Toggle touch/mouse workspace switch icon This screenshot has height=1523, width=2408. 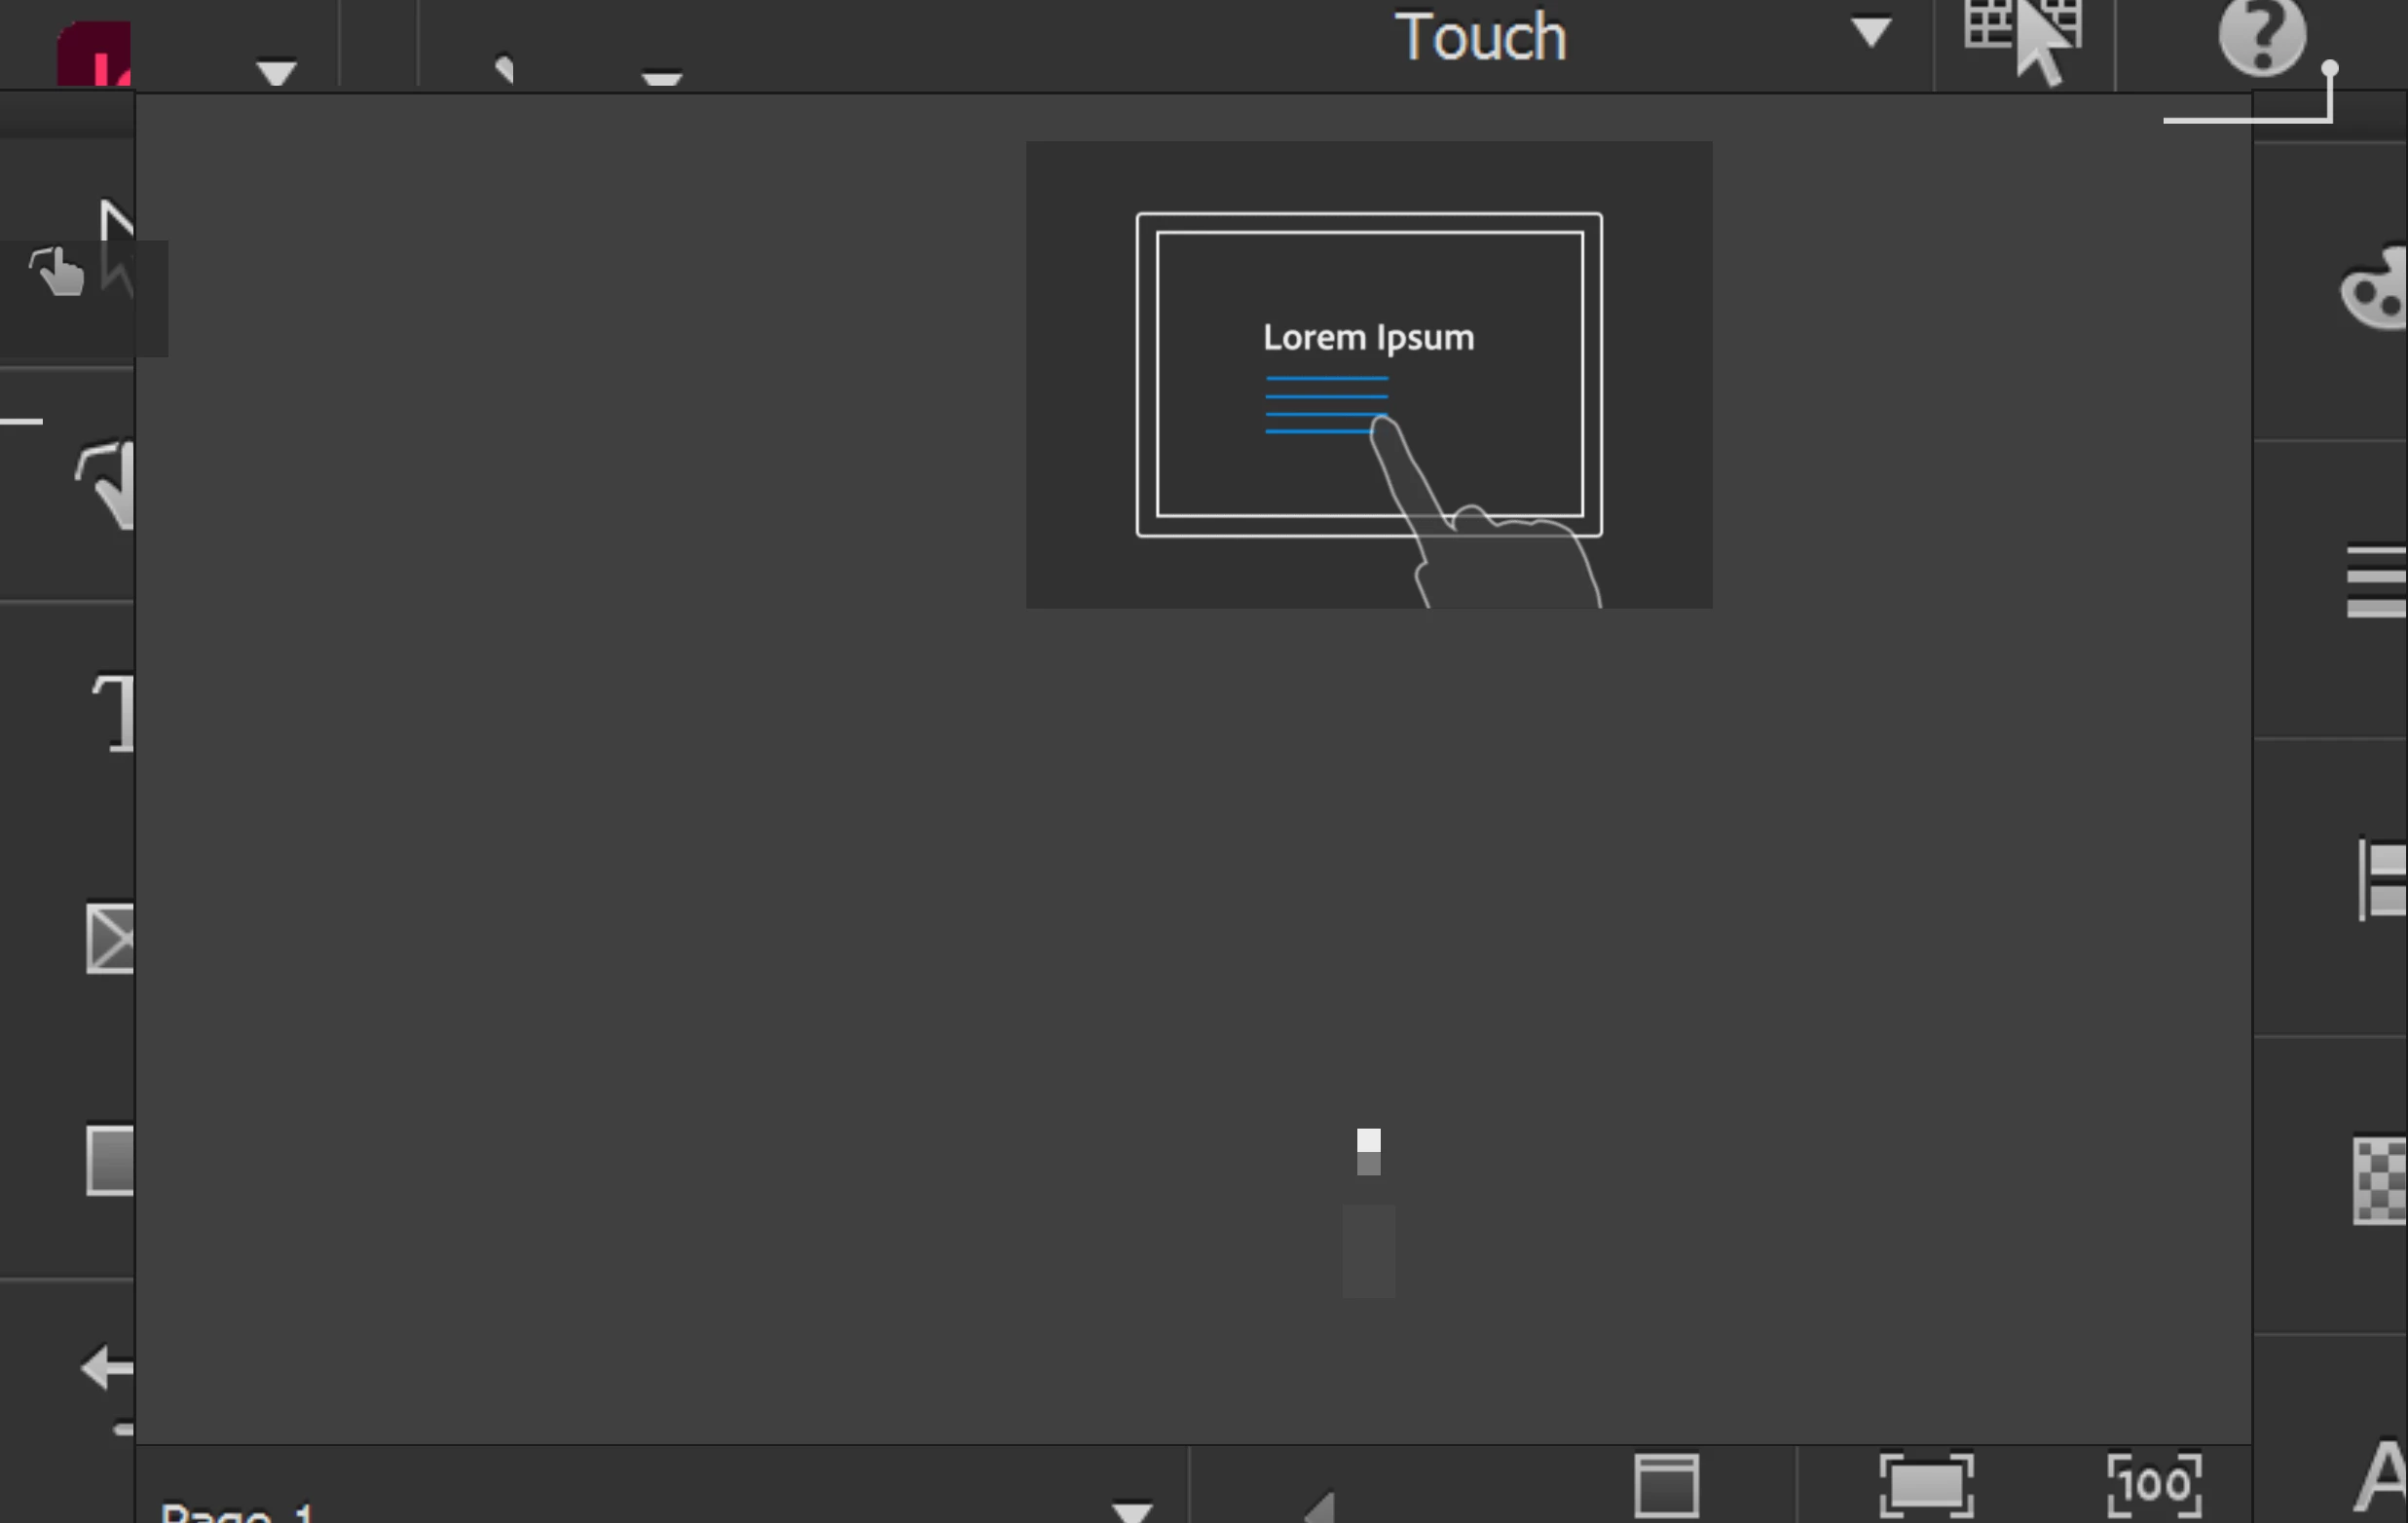click(x=2024, y=40)
